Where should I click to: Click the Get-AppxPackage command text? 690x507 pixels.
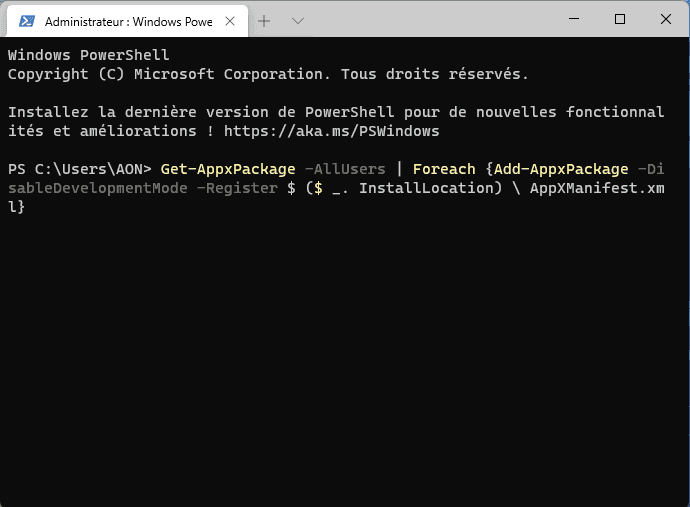[x=227, y=169]
